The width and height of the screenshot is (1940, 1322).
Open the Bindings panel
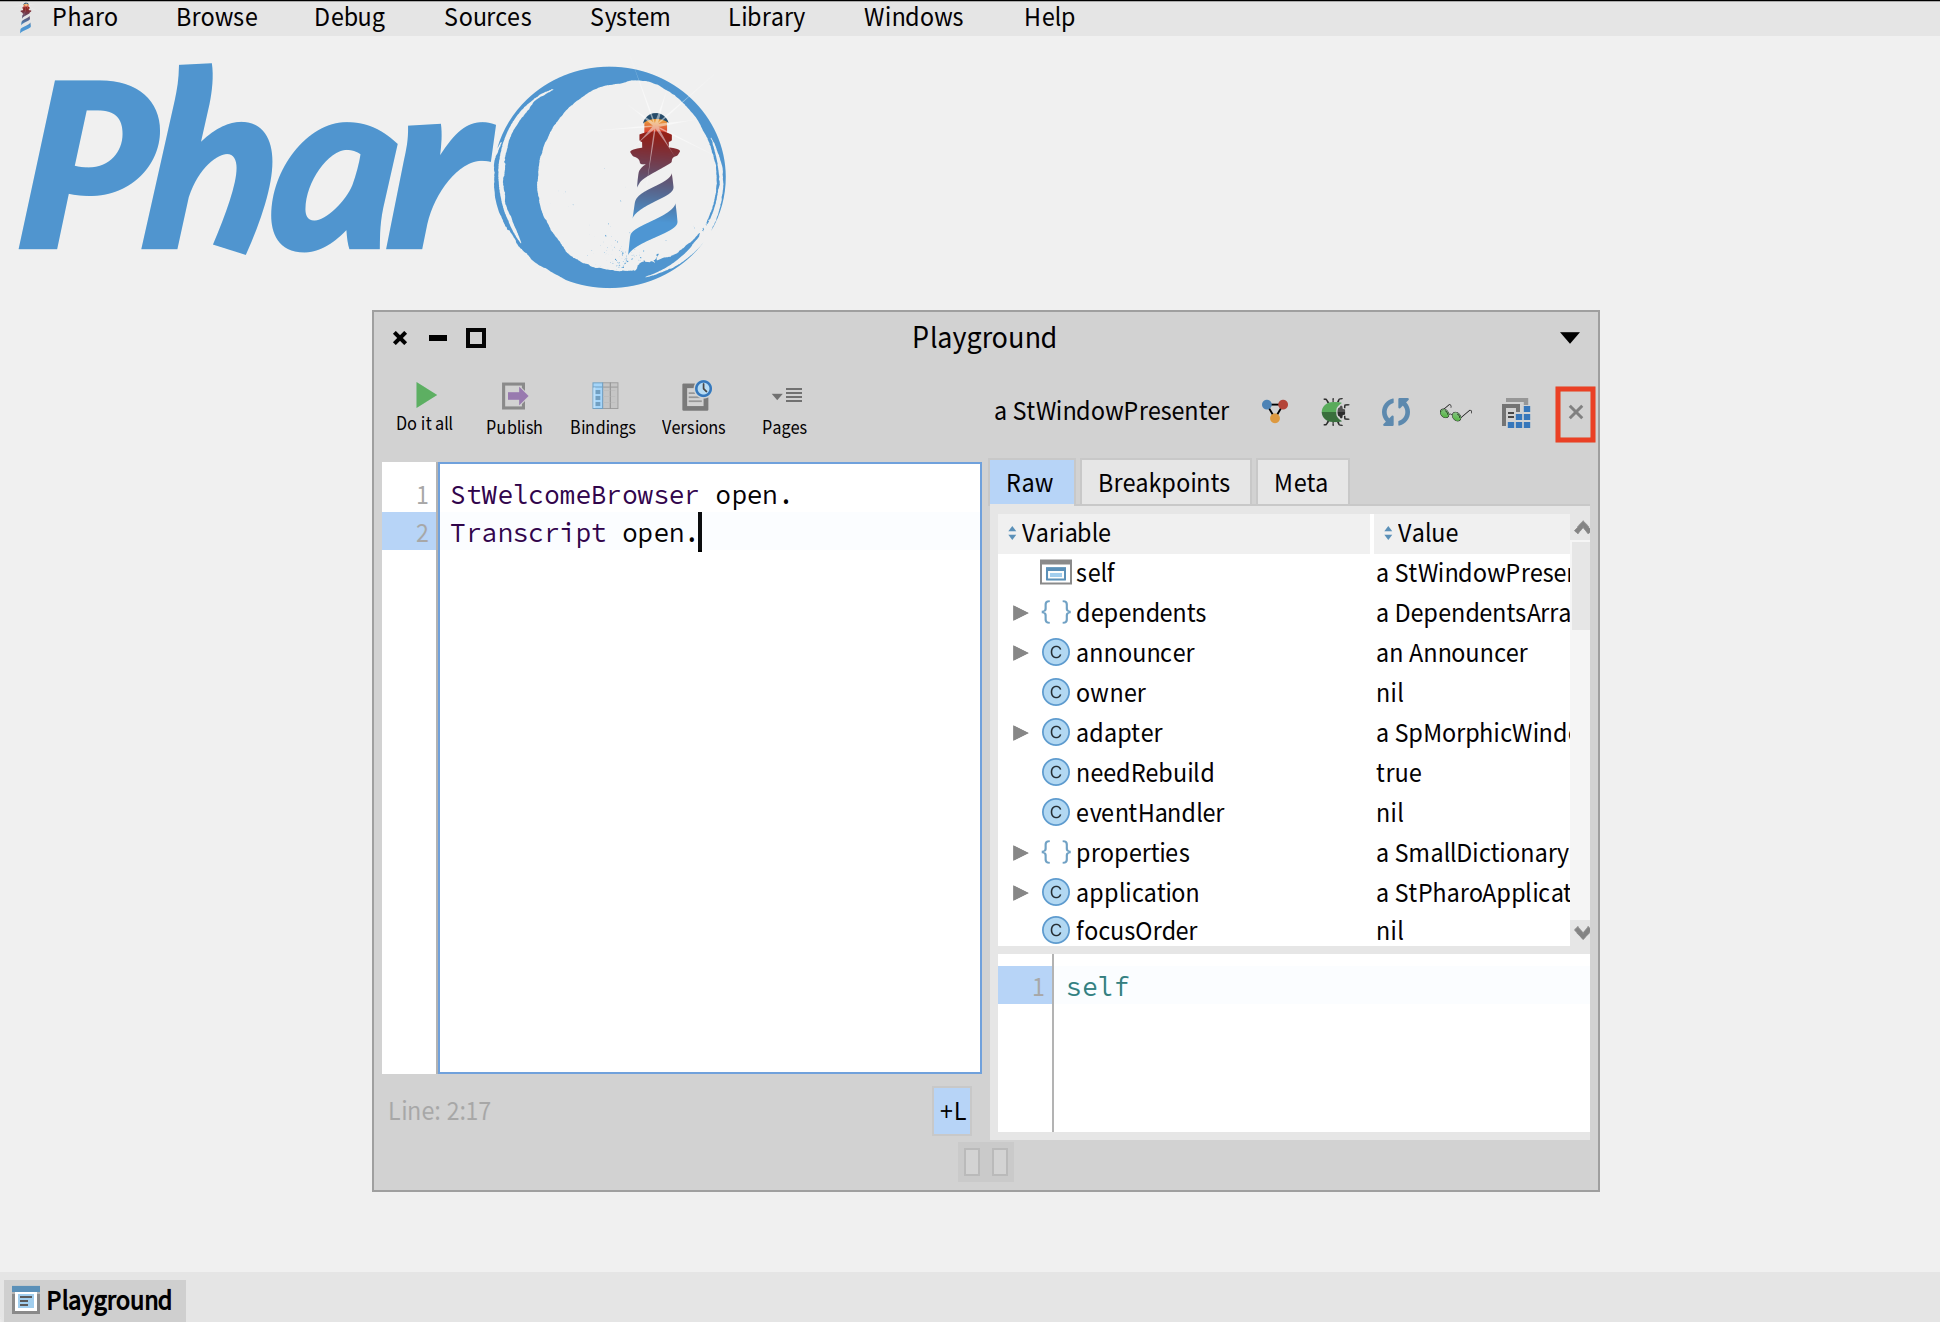pyautogui.click(x=603, y=397)
